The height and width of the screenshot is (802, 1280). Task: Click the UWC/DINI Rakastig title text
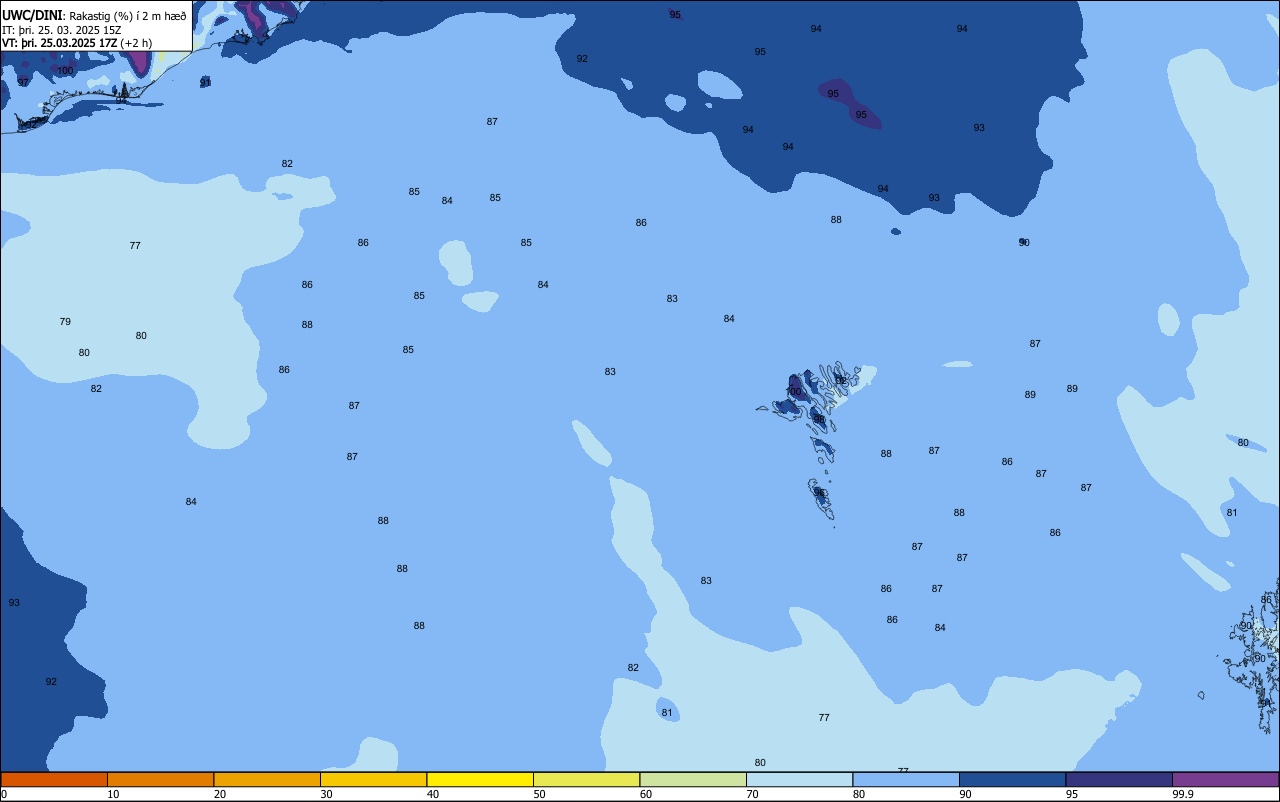tap(94, 15)
